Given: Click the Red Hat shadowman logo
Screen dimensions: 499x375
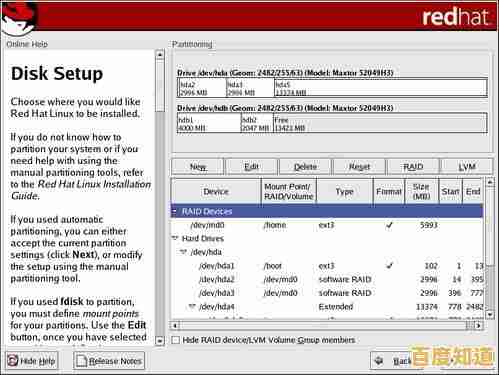Looking at the screenshot, I should click(19, 18).
